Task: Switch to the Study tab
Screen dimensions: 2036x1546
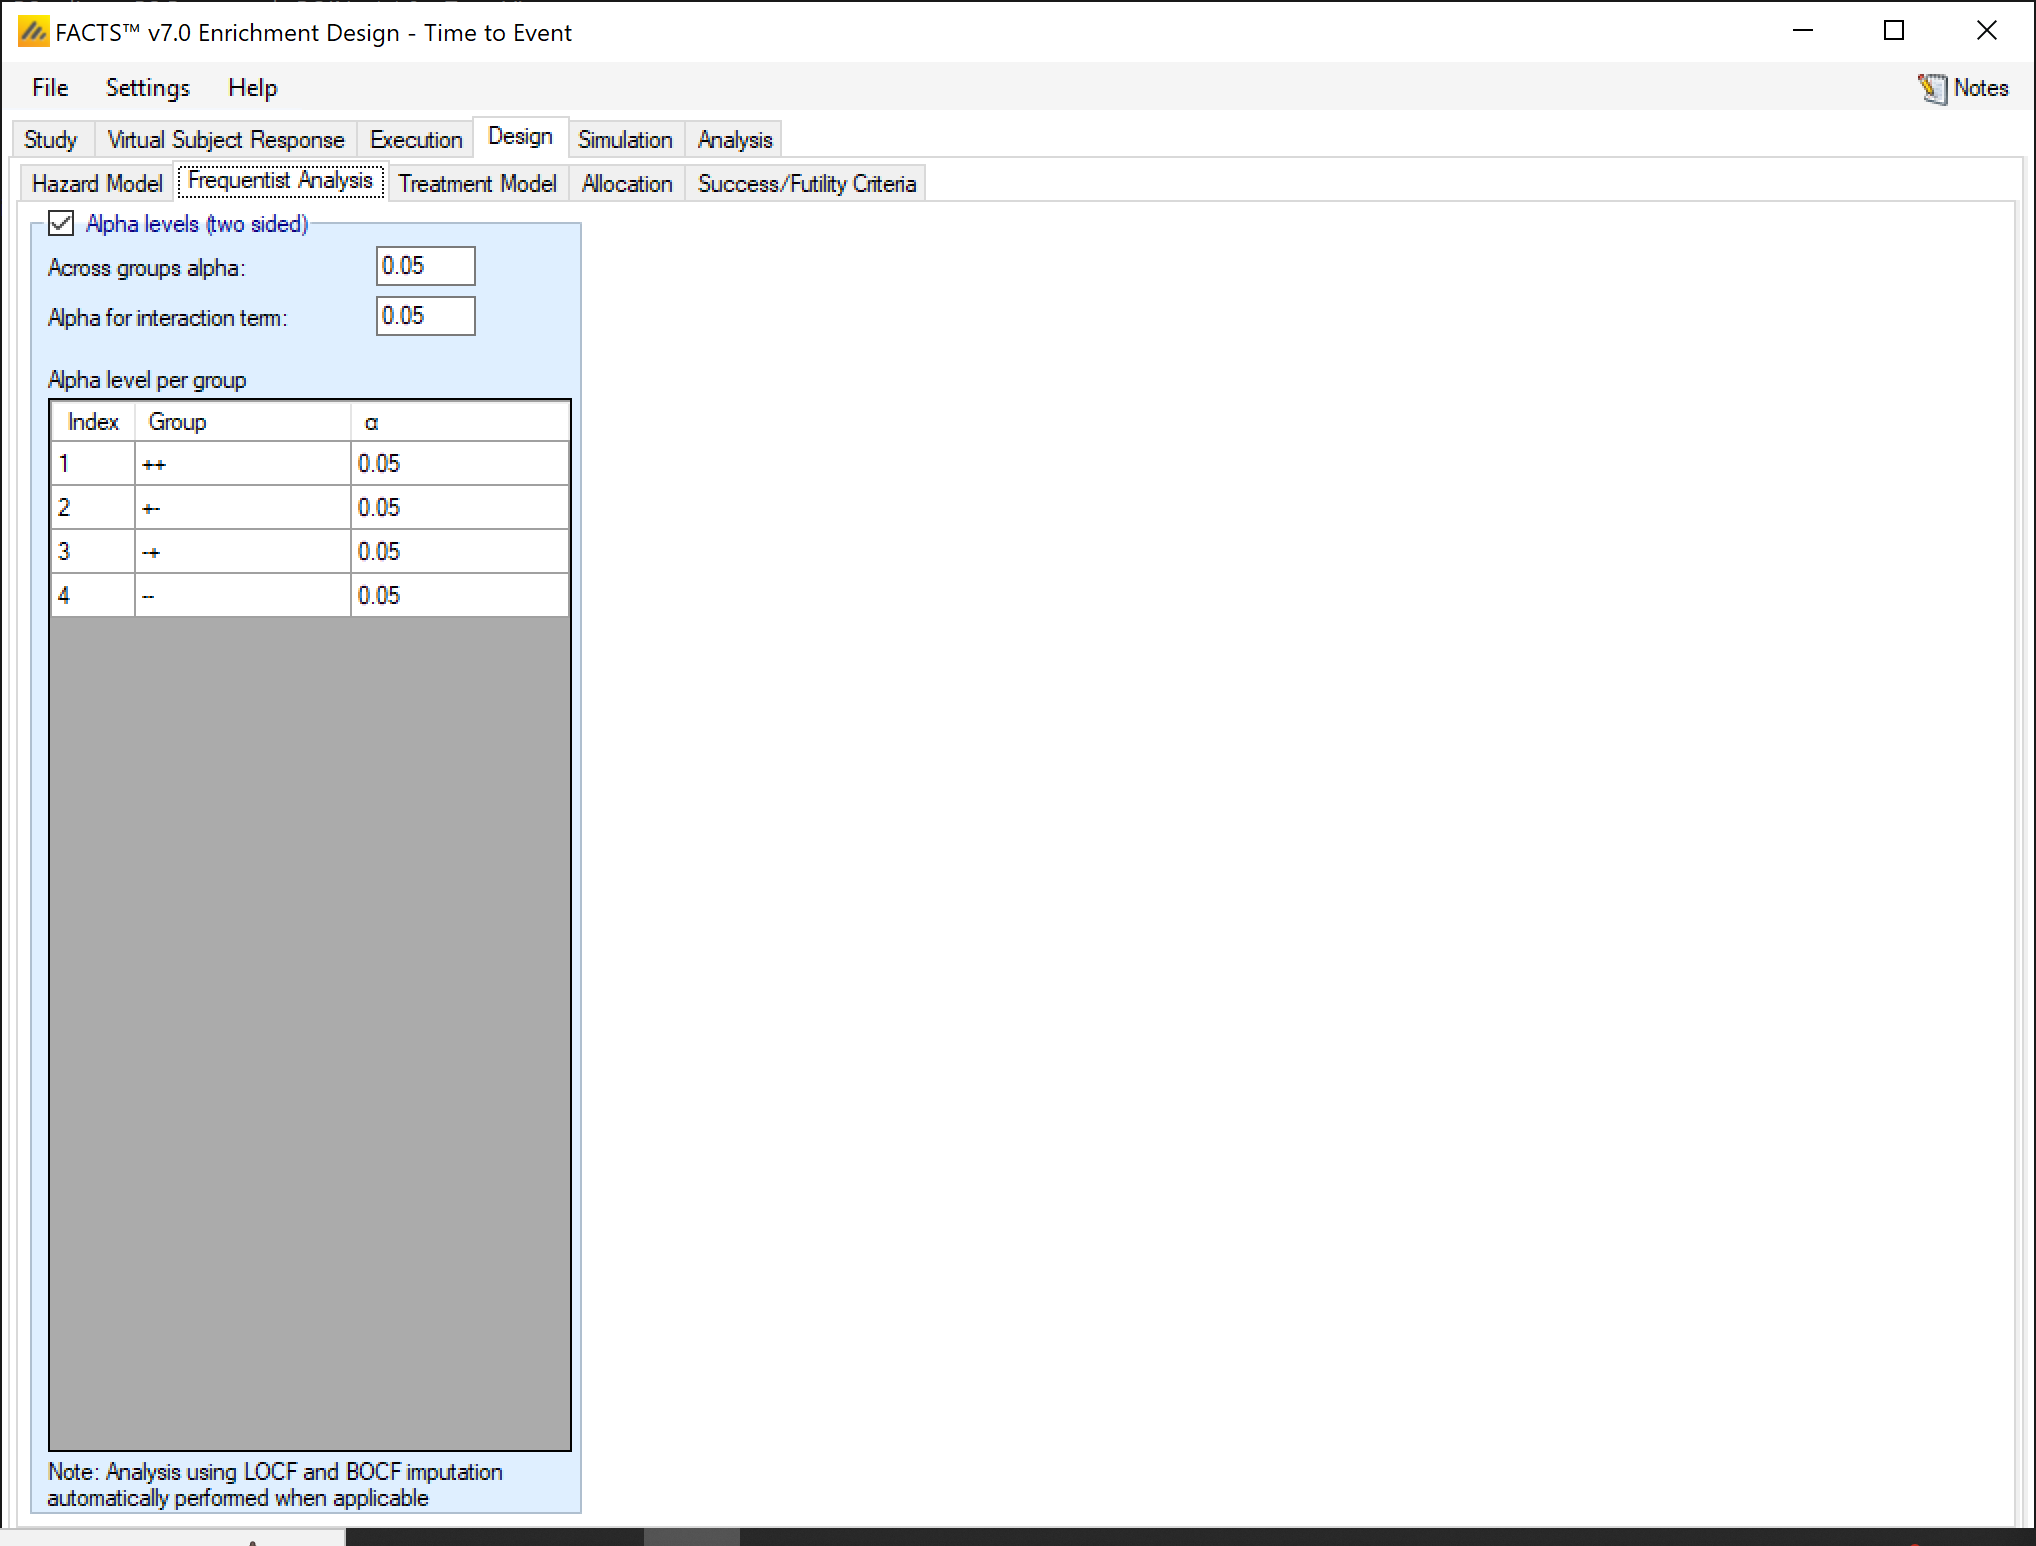Action: (51, 140)
